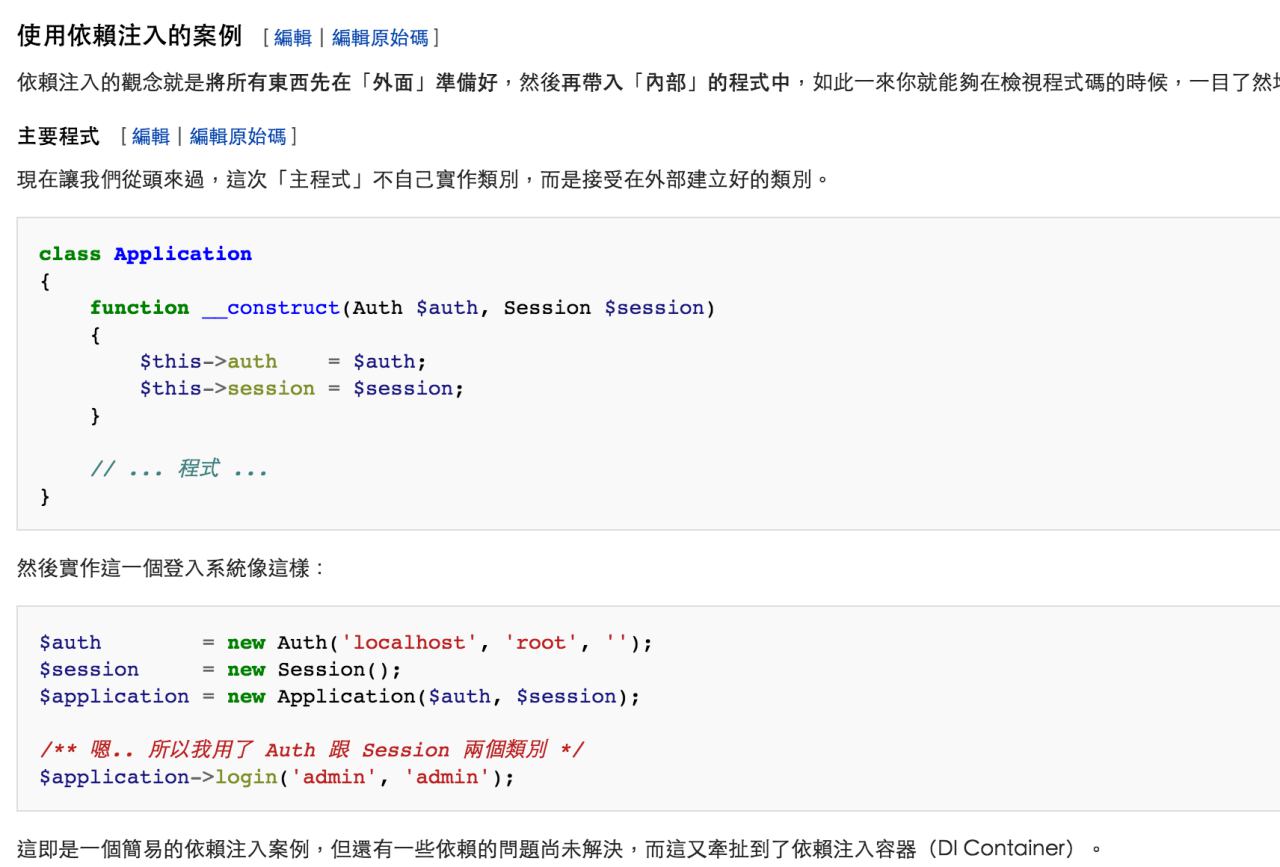Open 編輯原始碼 link next to 主要程式
The image size is (1280, 867).
[240, 134]
